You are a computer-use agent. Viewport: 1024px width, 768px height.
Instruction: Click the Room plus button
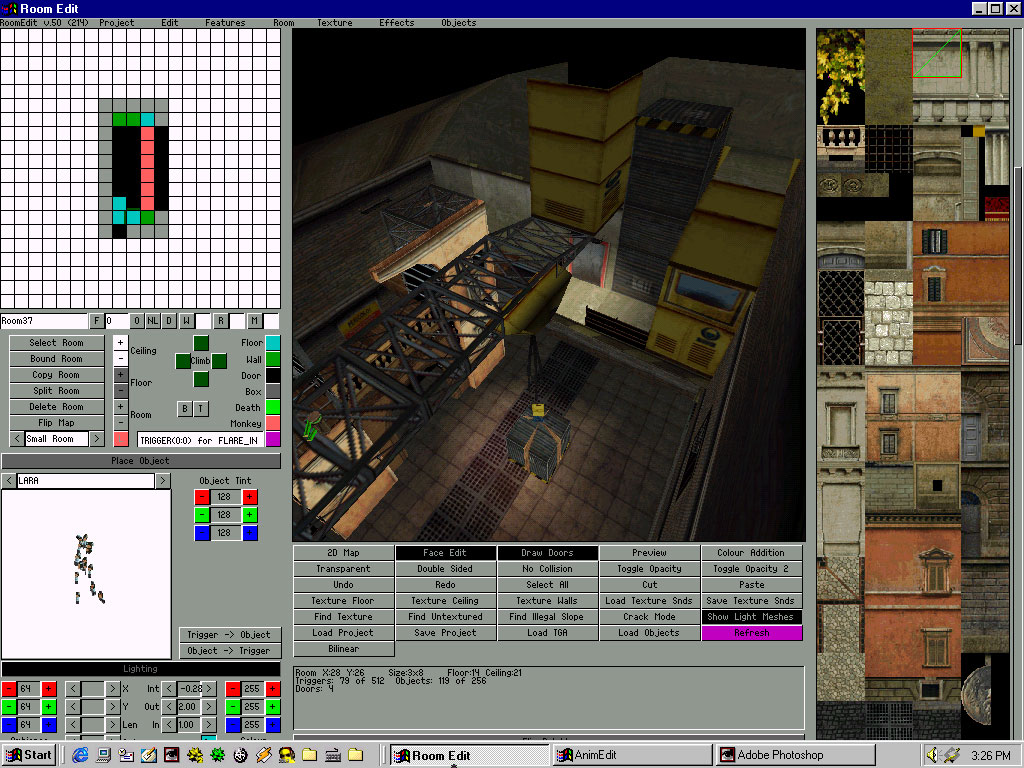(121, 406)
